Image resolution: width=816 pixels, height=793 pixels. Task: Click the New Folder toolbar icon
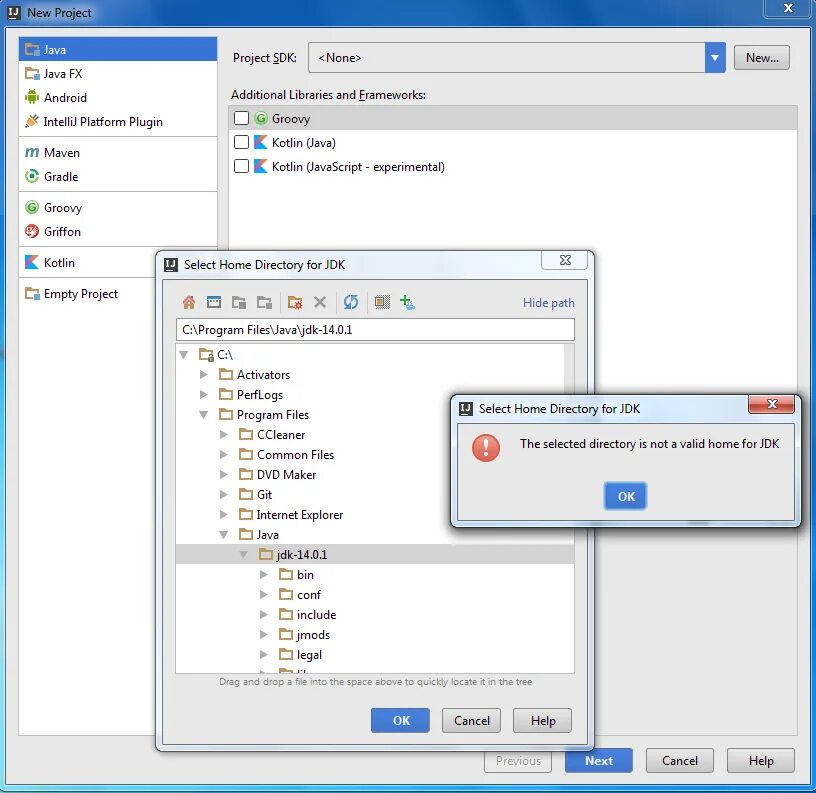tap(295, 302)
